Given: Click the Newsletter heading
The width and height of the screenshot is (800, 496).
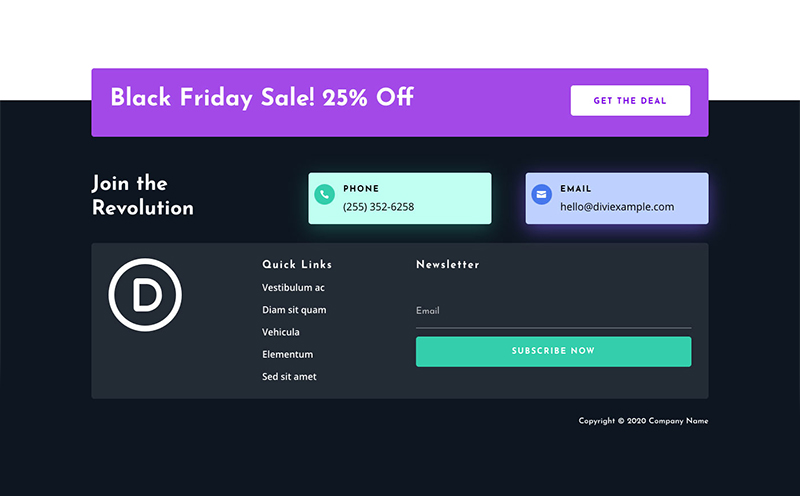Looking at the screenshot, I should 448,265.
